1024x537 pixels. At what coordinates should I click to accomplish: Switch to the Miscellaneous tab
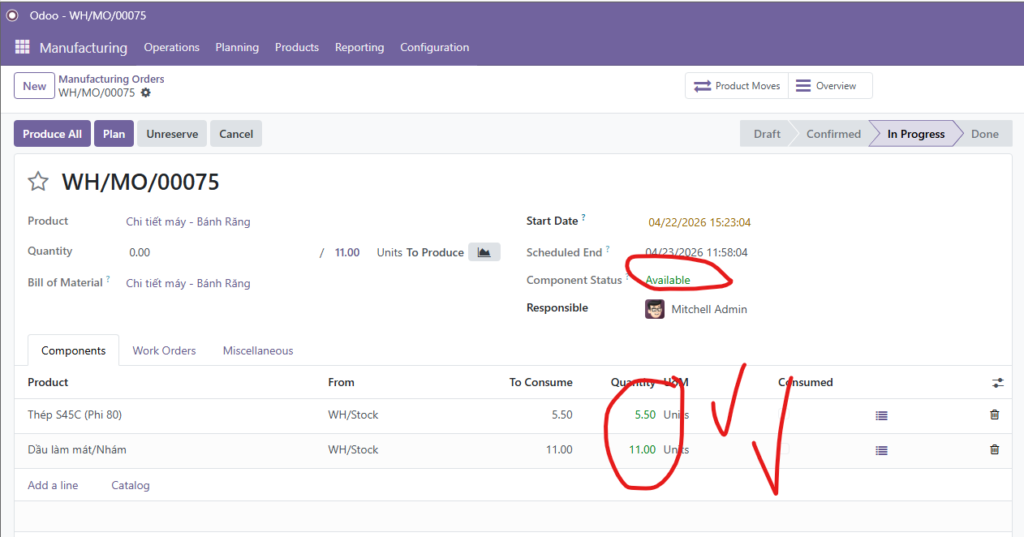(258, 351)
